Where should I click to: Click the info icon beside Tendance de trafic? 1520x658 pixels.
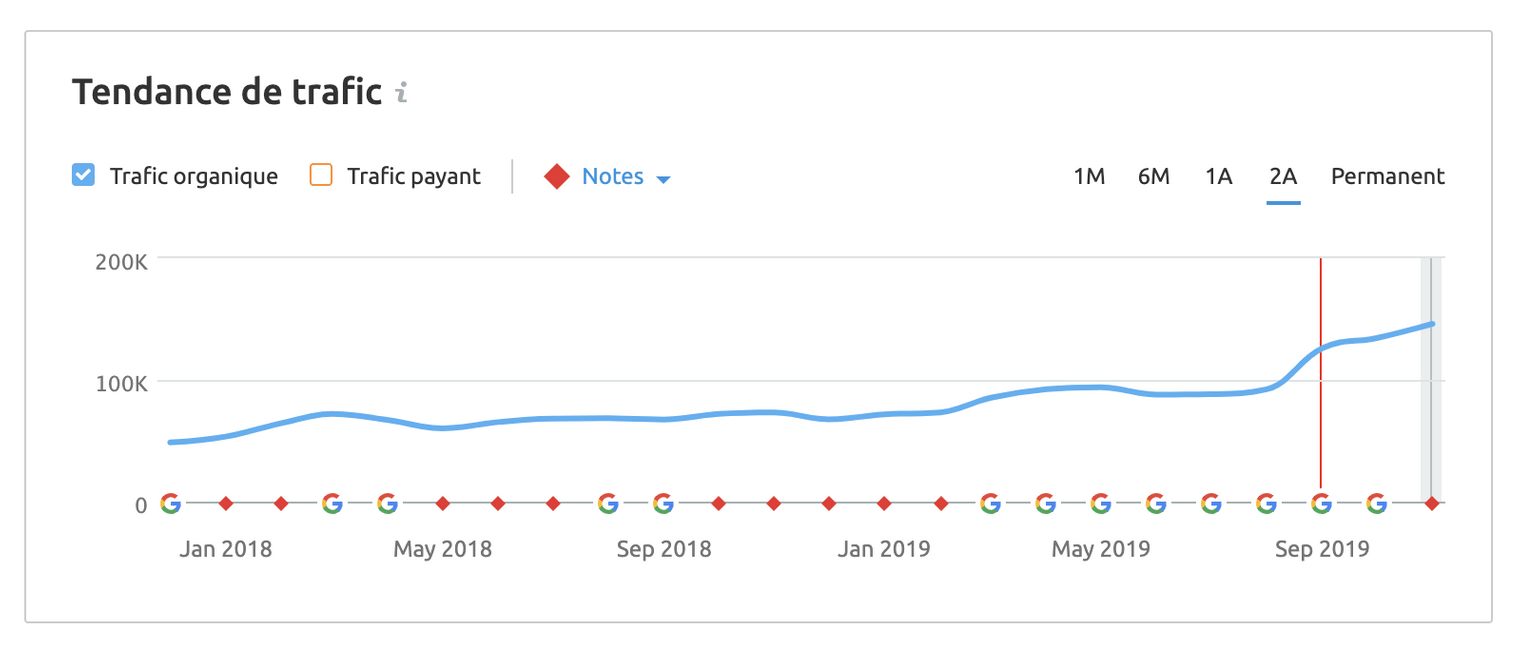pyautogui.click(x=401, y=93)
